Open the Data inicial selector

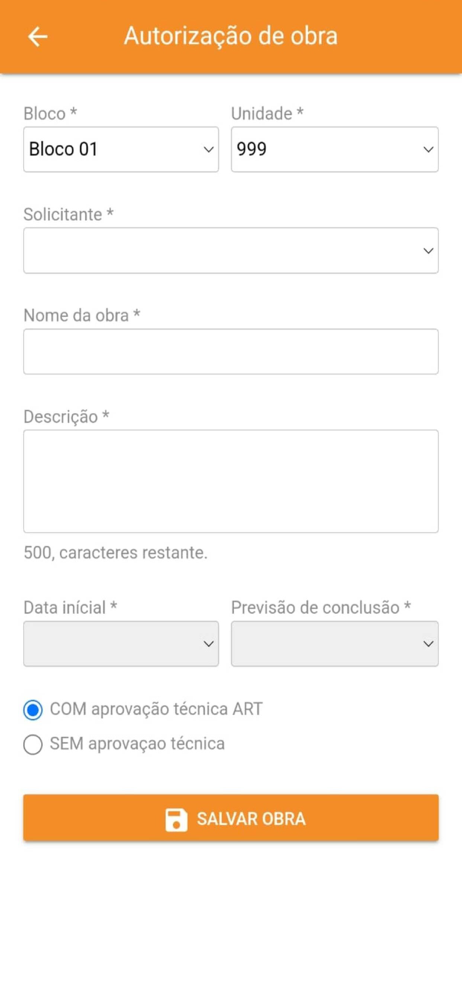tap(121, 644)
